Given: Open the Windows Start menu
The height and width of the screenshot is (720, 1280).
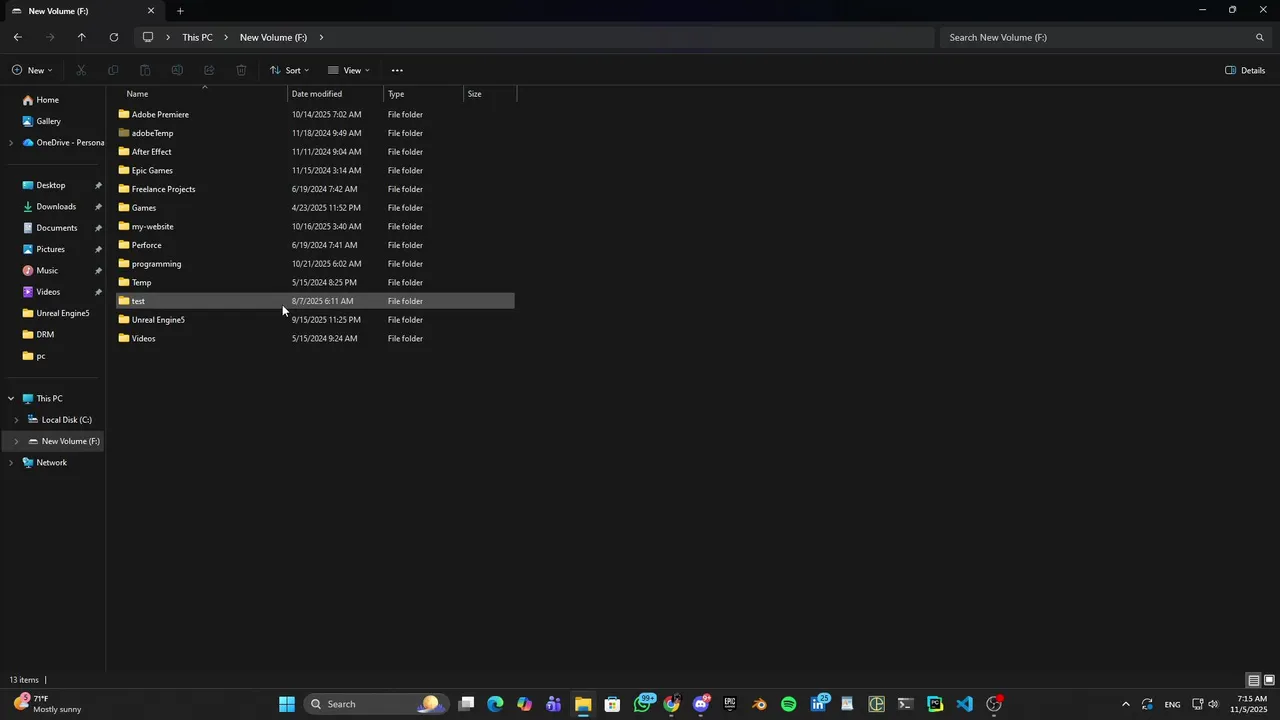Looking at the screenshot, I should coord(287,704).
